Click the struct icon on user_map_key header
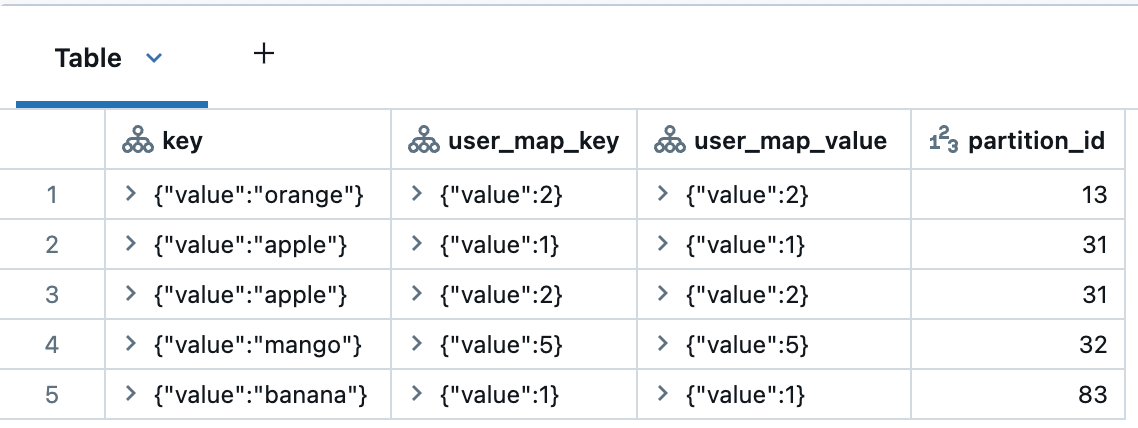This screenshot has width=1138, height=428. point(423,142)
